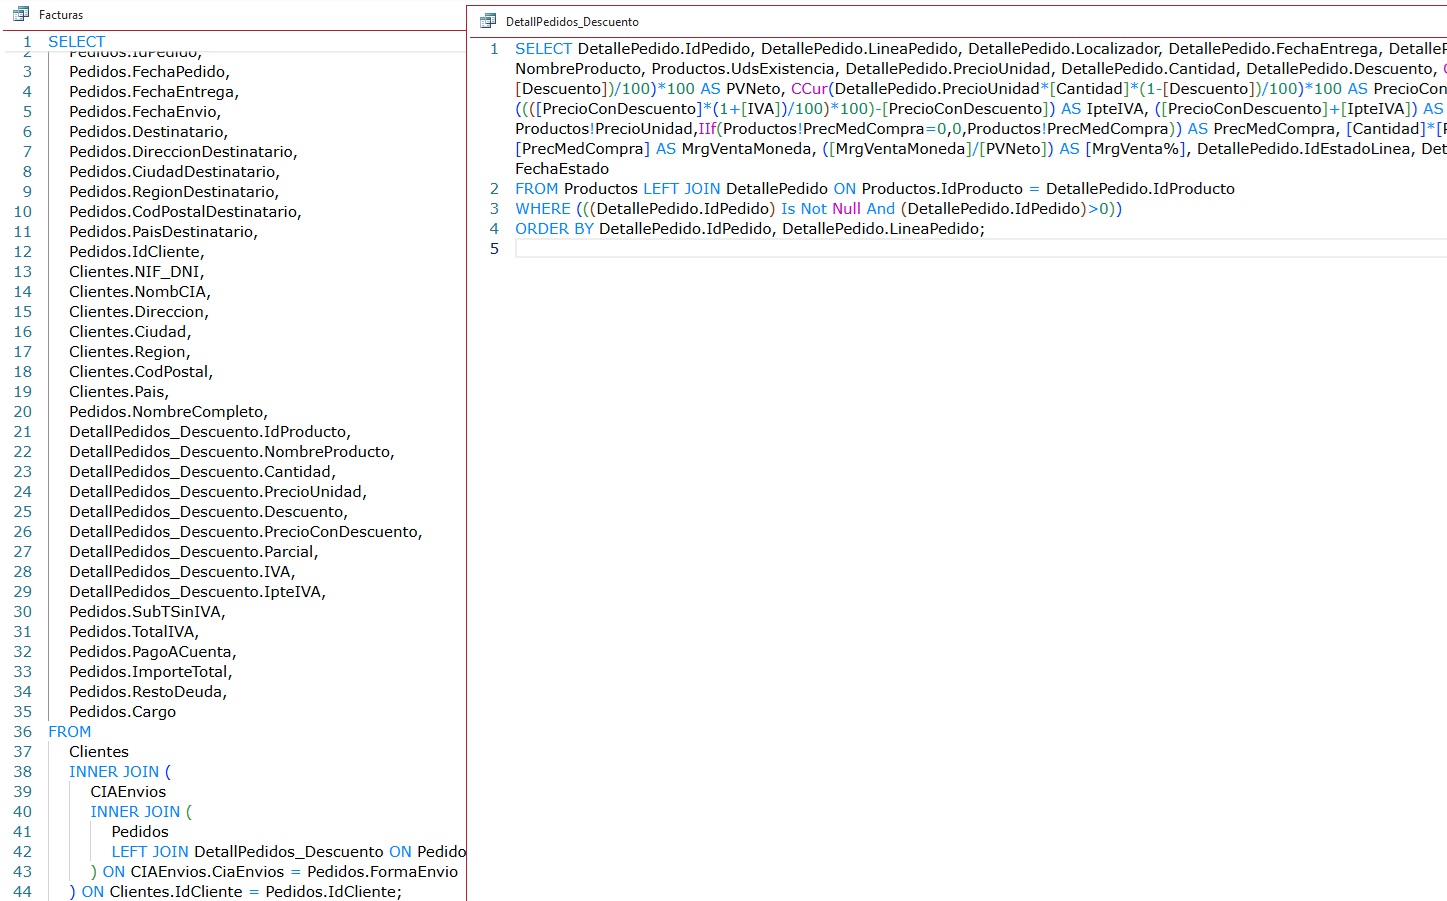Select the Facturas query tab
Image resolution: width=1447 pixels, height=901 pixels.
pyautogui.click(x=61, y=15)
